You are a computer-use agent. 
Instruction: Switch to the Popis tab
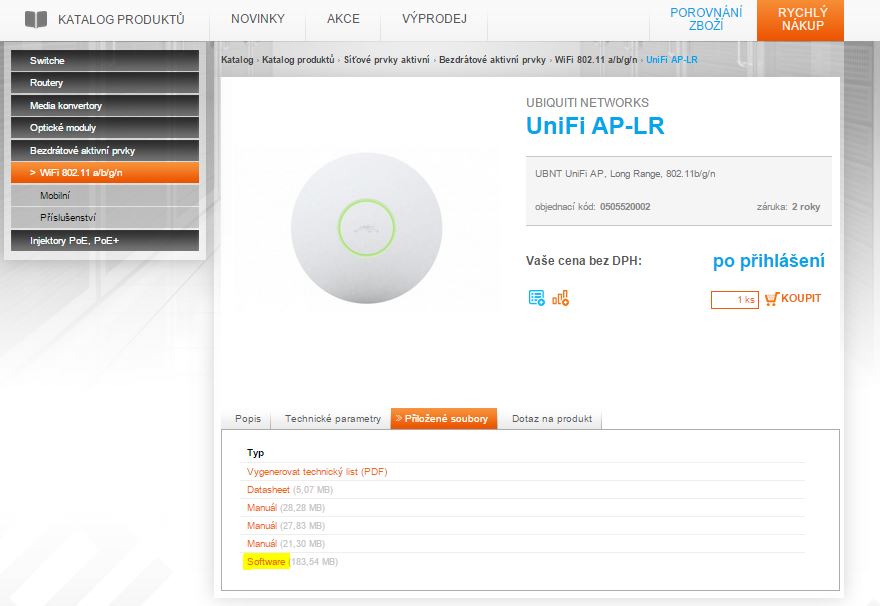click(x=248, y=419)
